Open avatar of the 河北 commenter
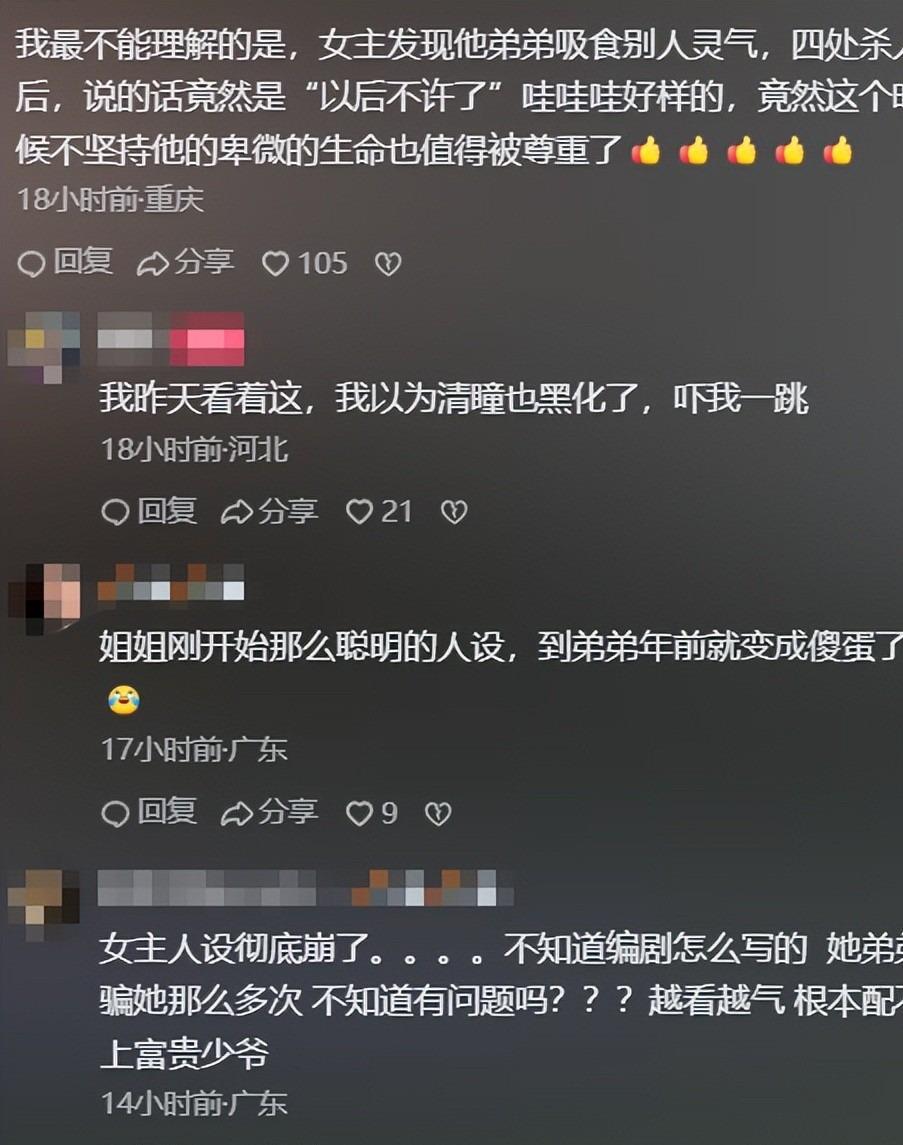Image resolution: width=903 pixels, height=1145 pixels. (45, 347)
